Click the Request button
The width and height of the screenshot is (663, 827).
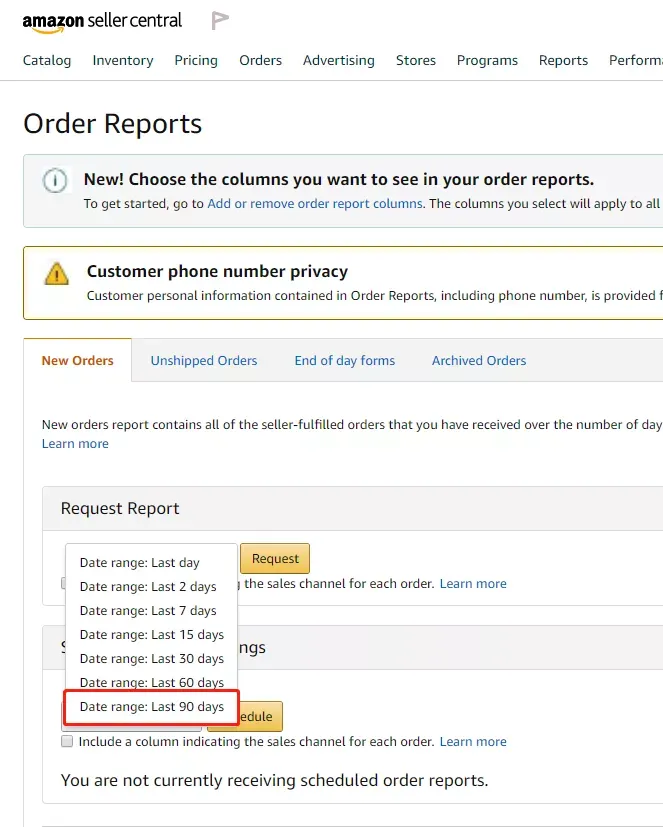click(x=275, y=558)
